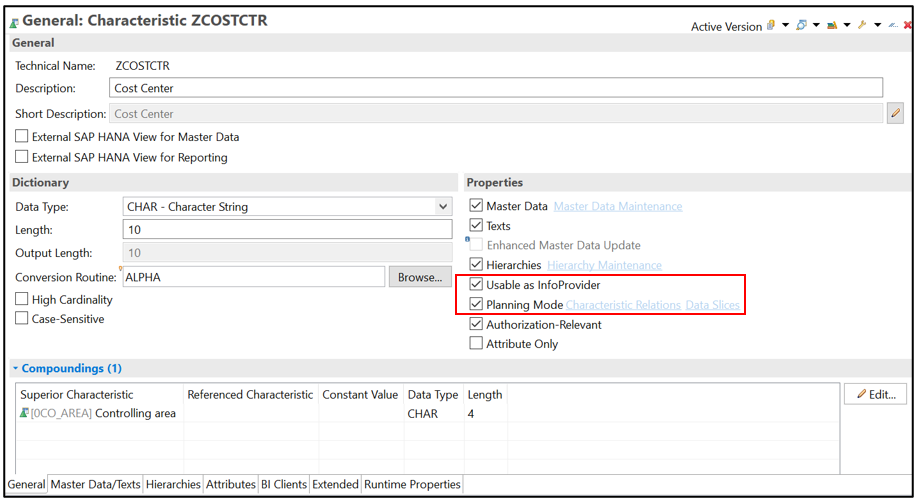The width and height of the screenshot is (918, 503).
Task: Uncheck the Usable as InfoProvider option
Action: pyautogui.click(x=476, y=285)
